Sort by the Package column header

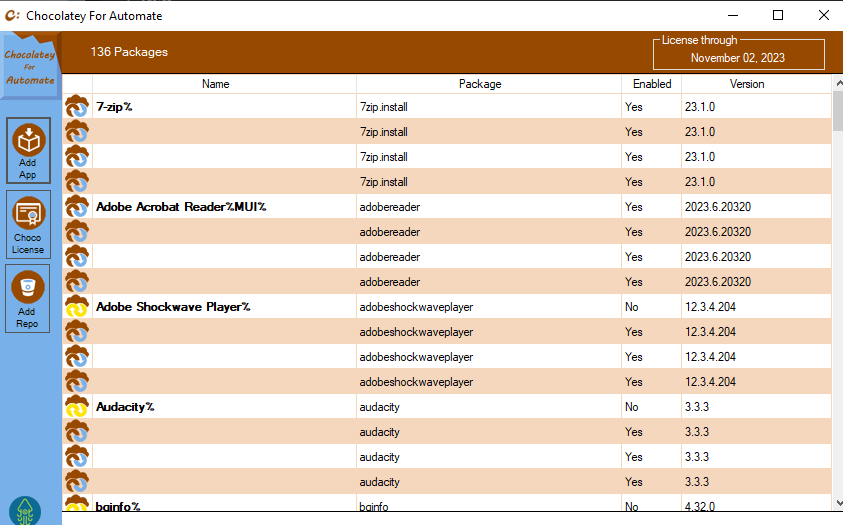(x=480, y=84)
